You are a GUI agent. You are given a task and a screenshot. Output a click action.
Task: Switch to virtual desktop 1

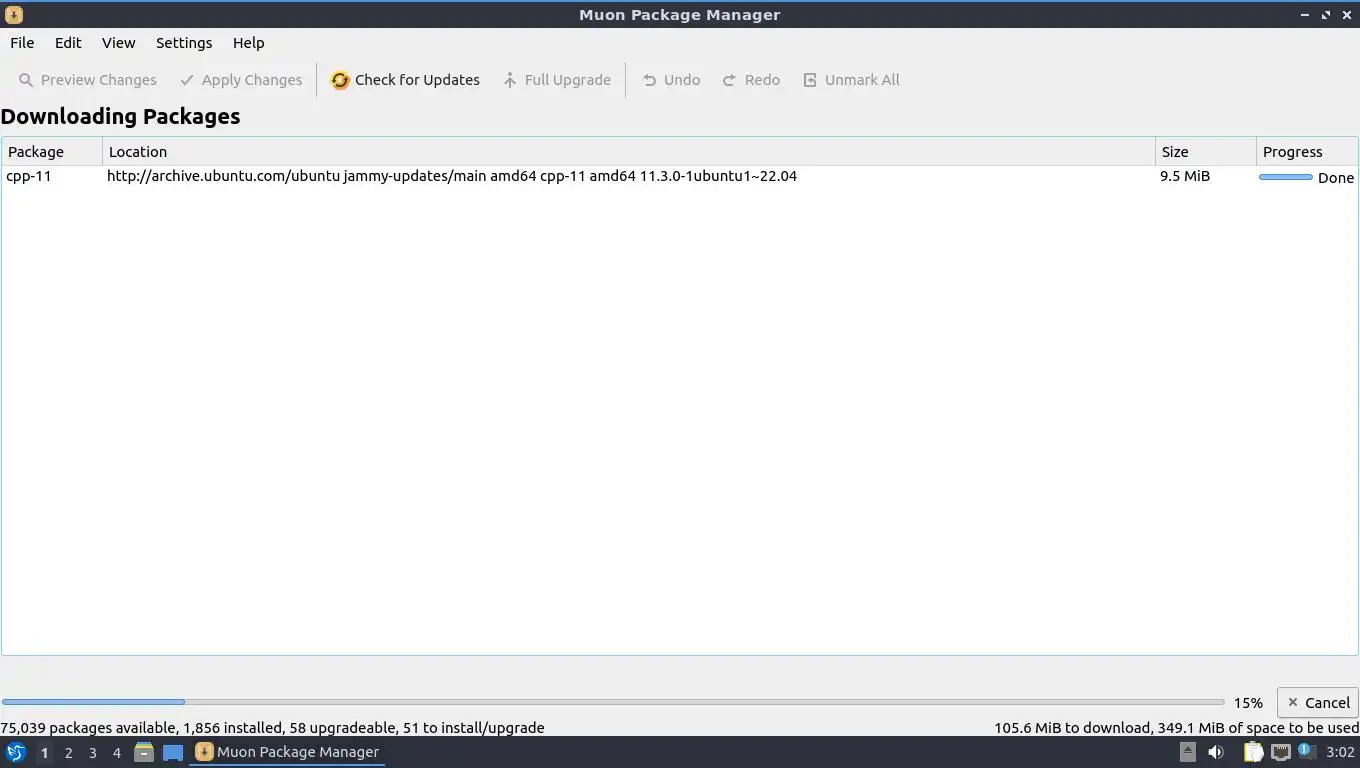[x=44, y=753]
